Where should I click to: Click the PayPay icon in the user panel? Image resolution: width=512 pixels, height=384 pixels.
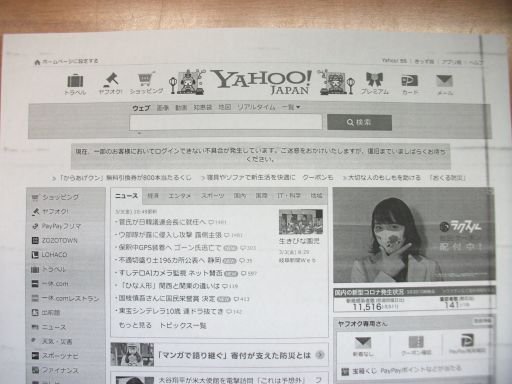(467, 341)
